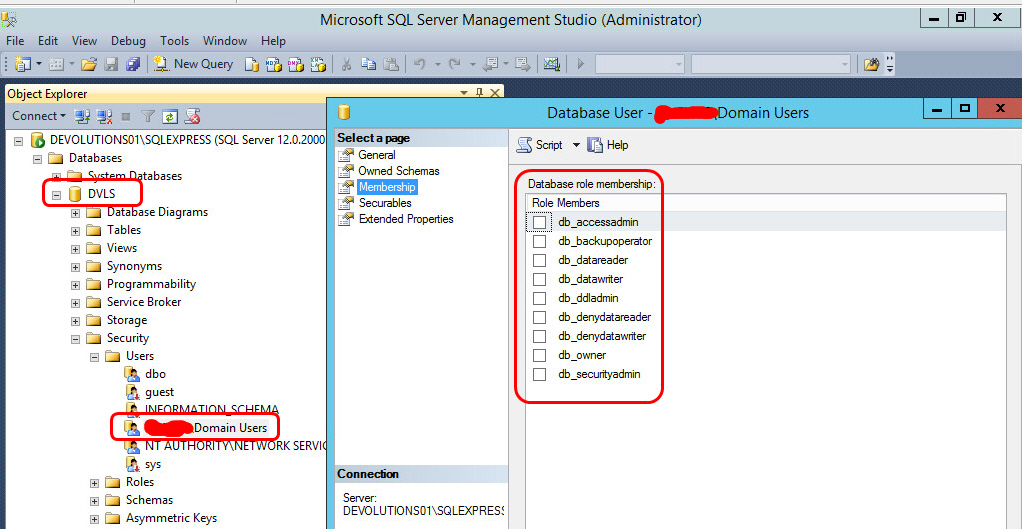
Task: Click the New Project toolbar icon
Action: coord(23,64)
